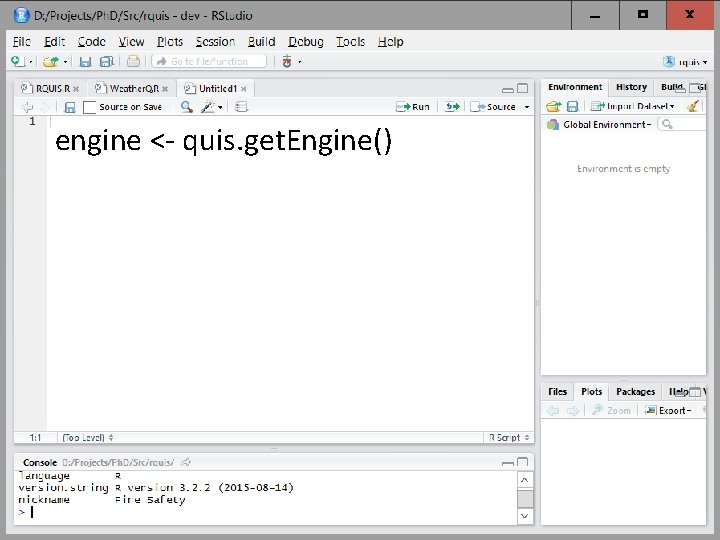Viewport: 720px width, 540px height.
Task: Open the (Top Level) scope selector
Action: 88,438
